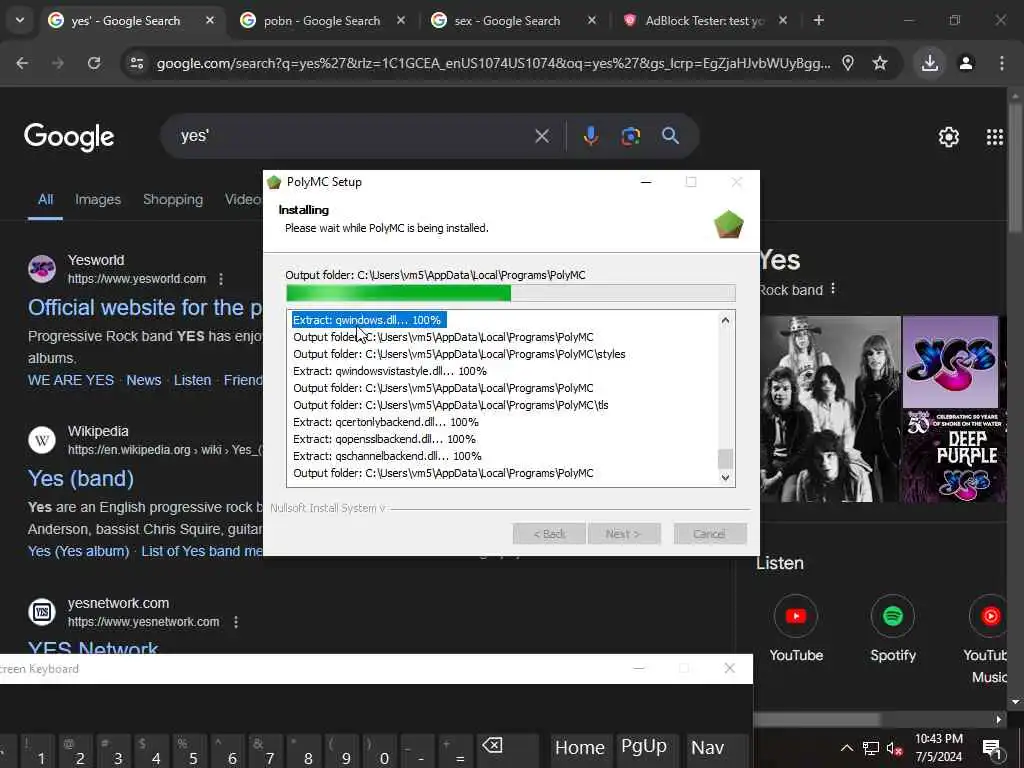Open YouTube listen icon
This screenshot has width=1024, height=768.
tap(795, 616)
